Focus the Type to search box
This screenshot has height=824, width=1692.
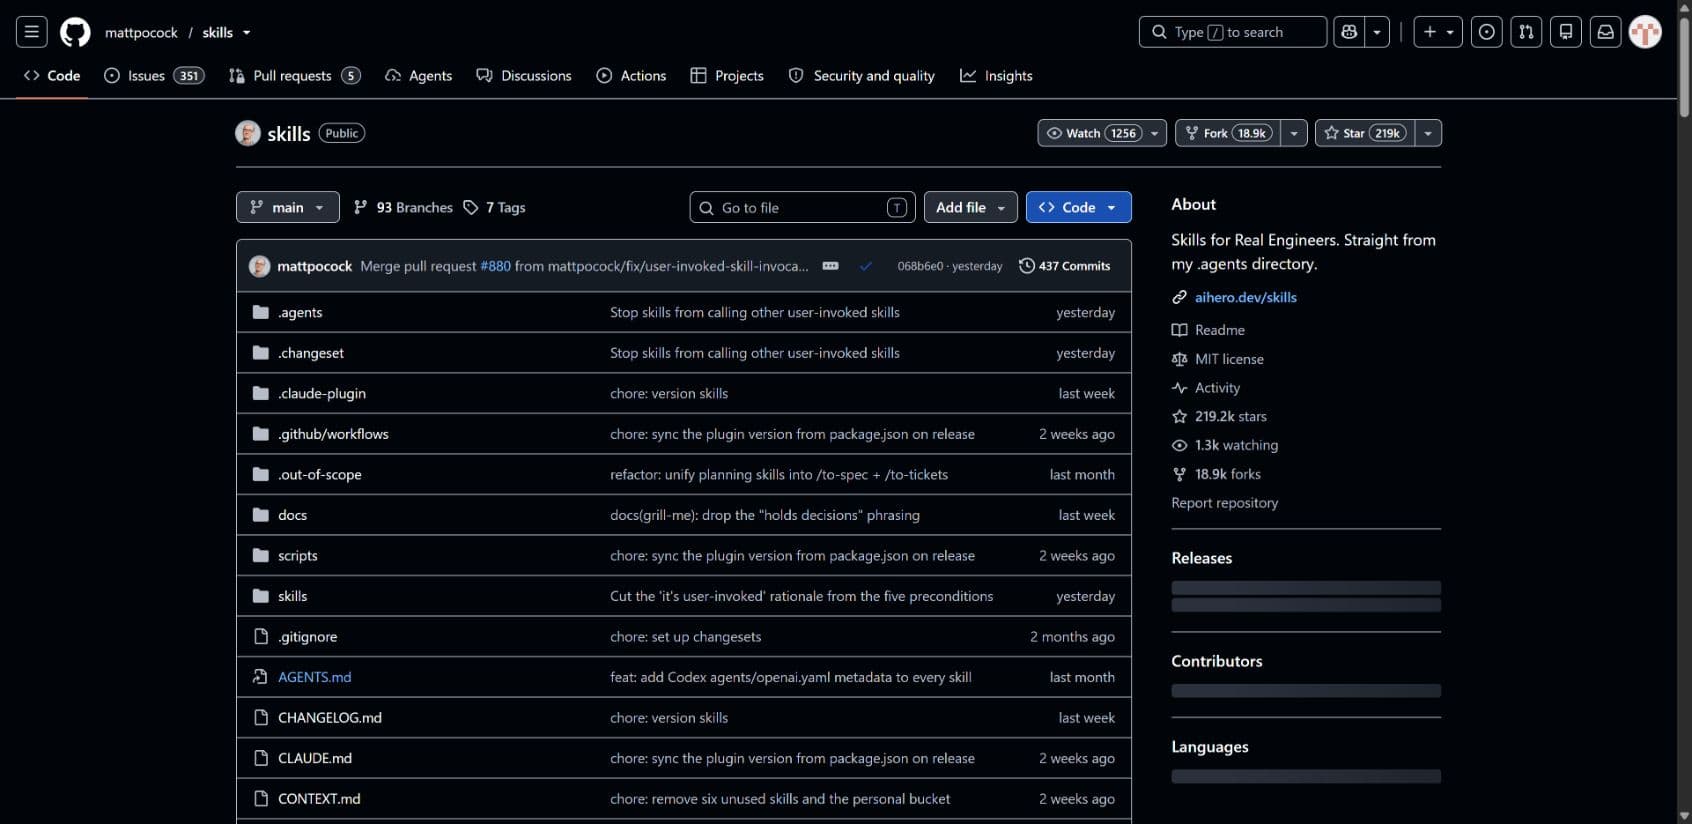[x=1232, y=32]
